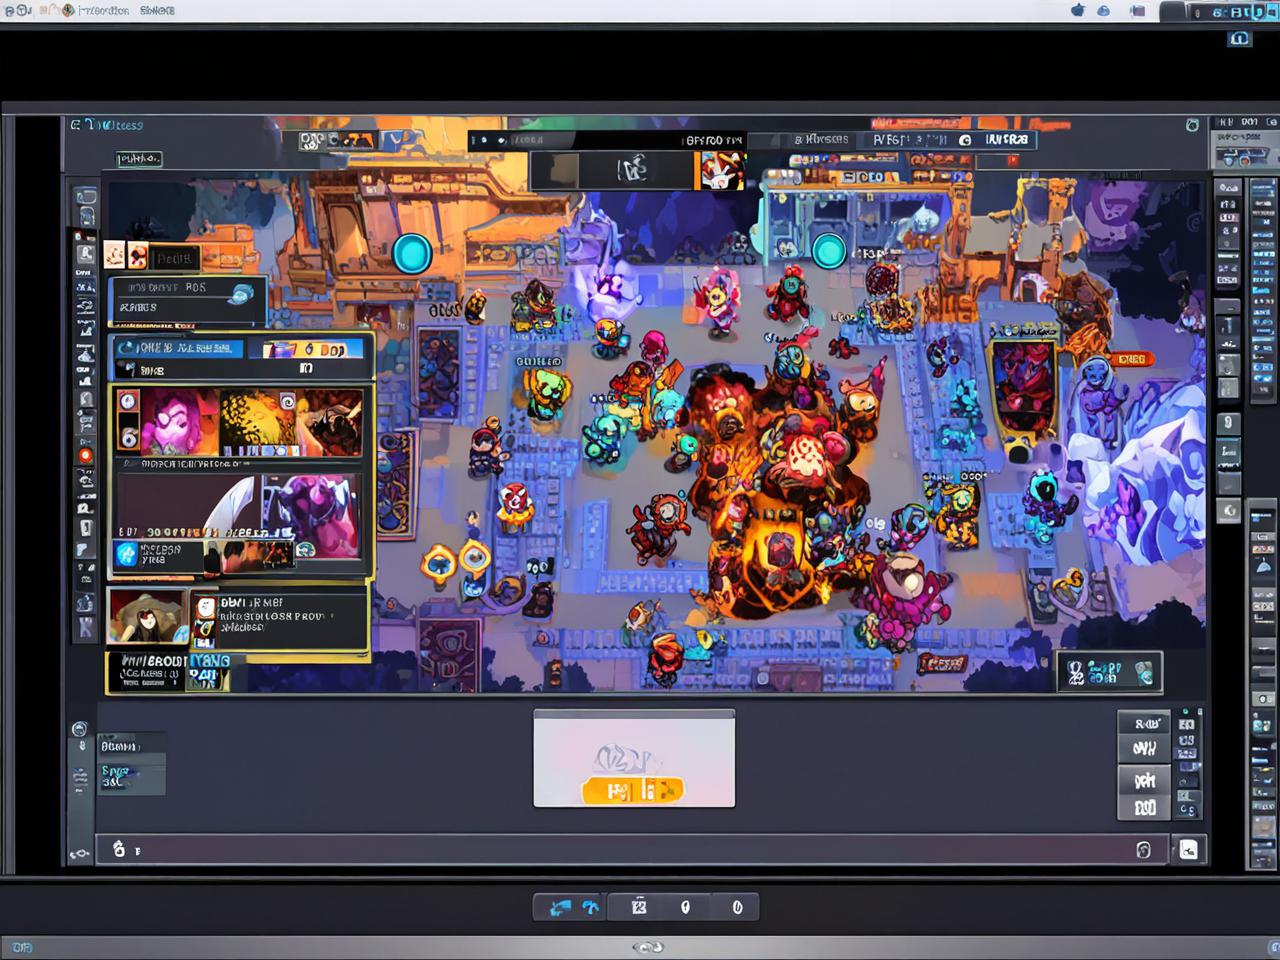Click the blue framed icon below the top-right corner
Screen dimensions: 1280x960
pyautogui.click(x=1240, y=39)
